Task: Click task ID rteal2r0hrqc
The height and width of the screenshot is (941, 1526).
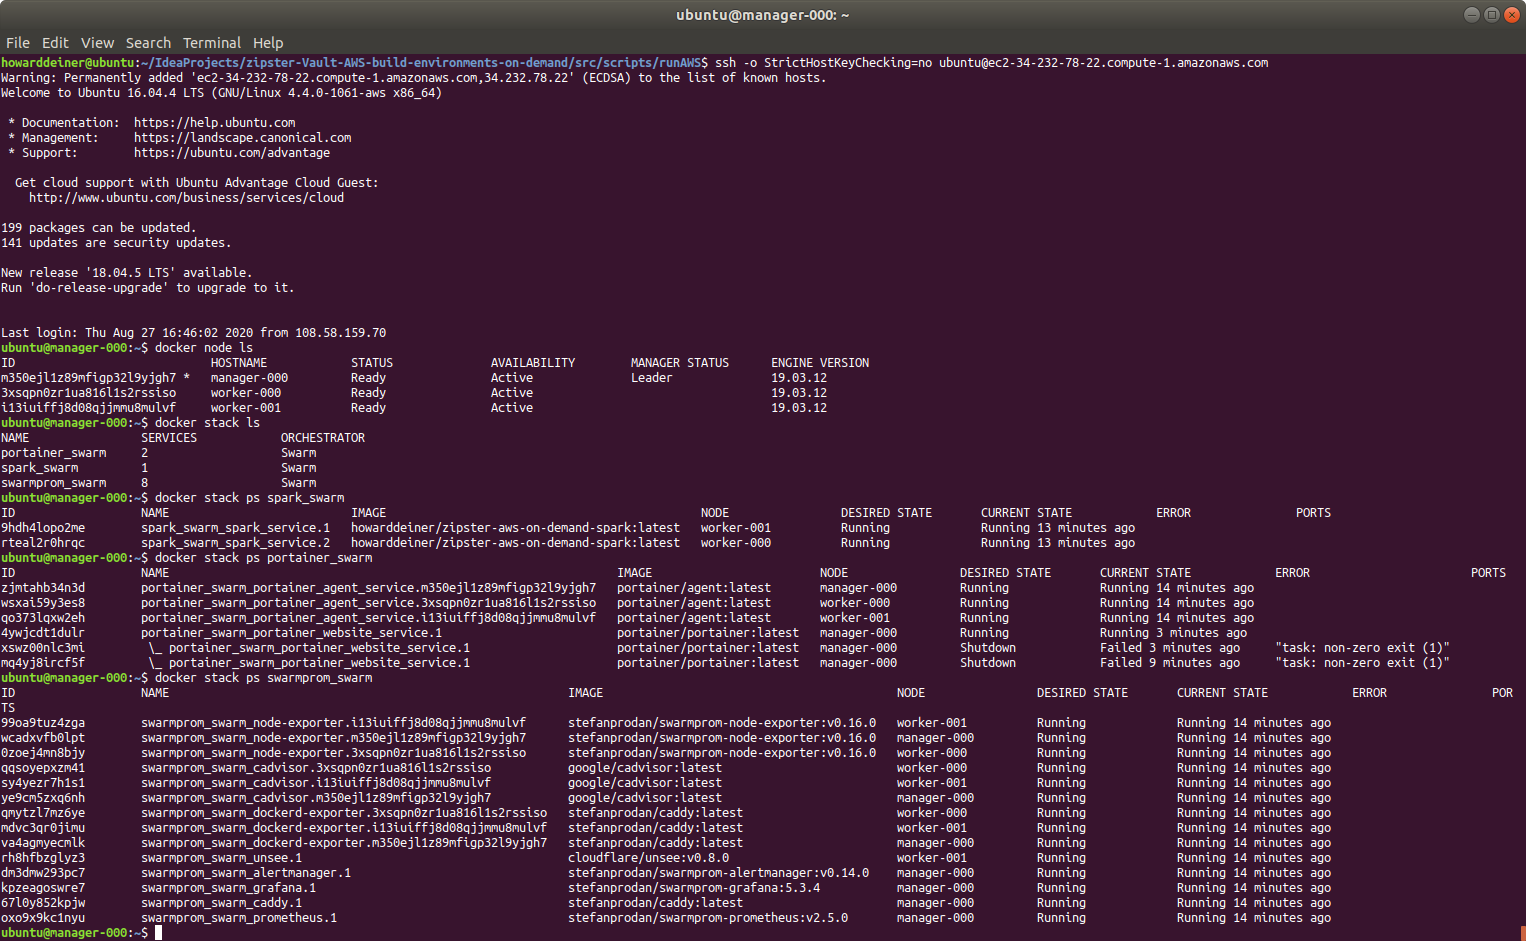Action: [43, 543]
